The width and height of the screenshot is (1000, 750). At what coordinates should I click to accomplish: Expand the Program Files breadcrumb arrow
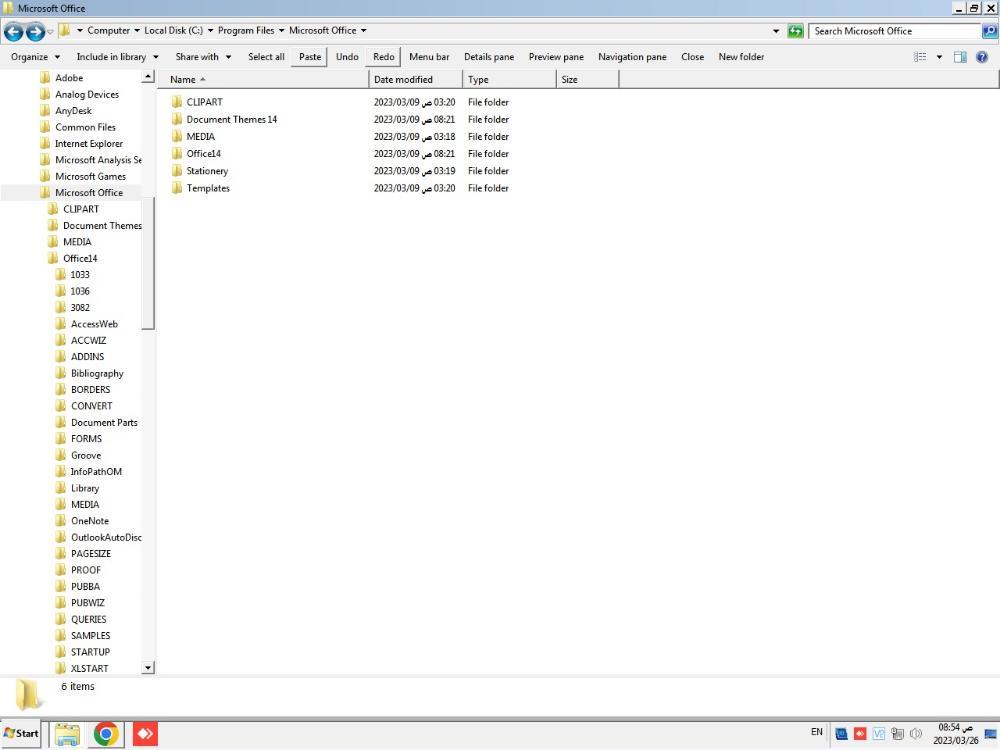(x=281, y=31)
